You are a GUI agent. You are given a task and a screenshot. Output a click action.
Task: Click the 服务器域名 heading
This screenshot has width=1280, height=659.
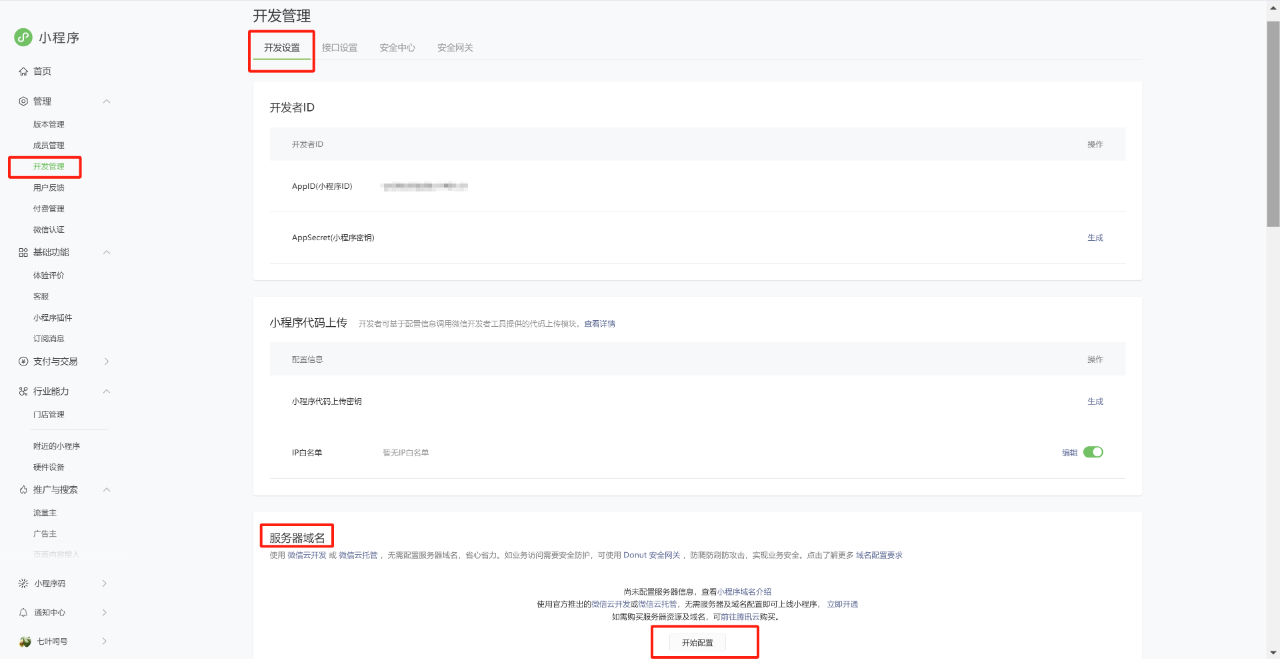(x=297, y=537)
